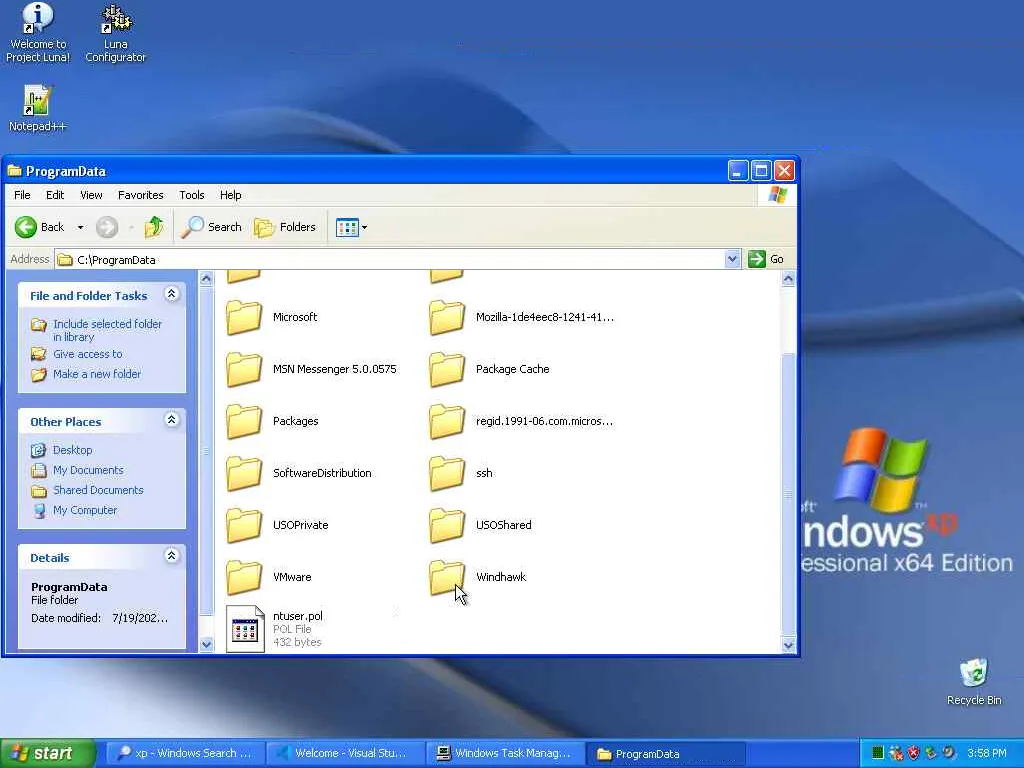Expand the Address bar dropdown arrow

(x=732, y=259)
